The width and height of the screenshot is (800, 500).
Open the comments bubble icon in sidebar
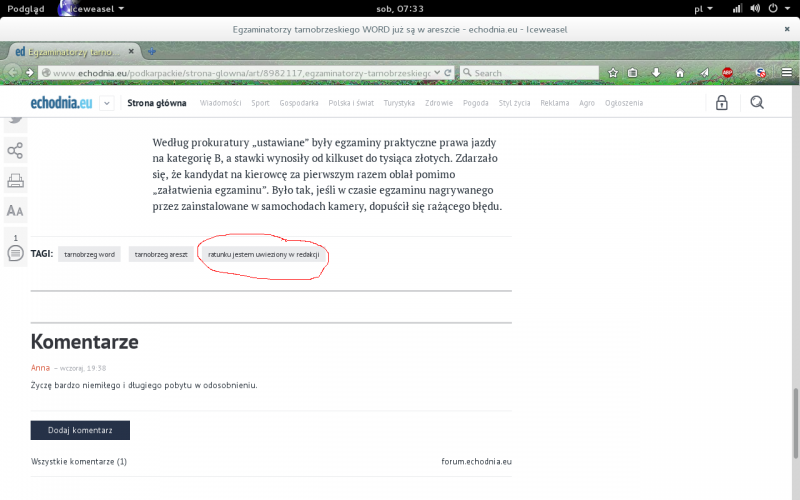(x=15, y=253)
